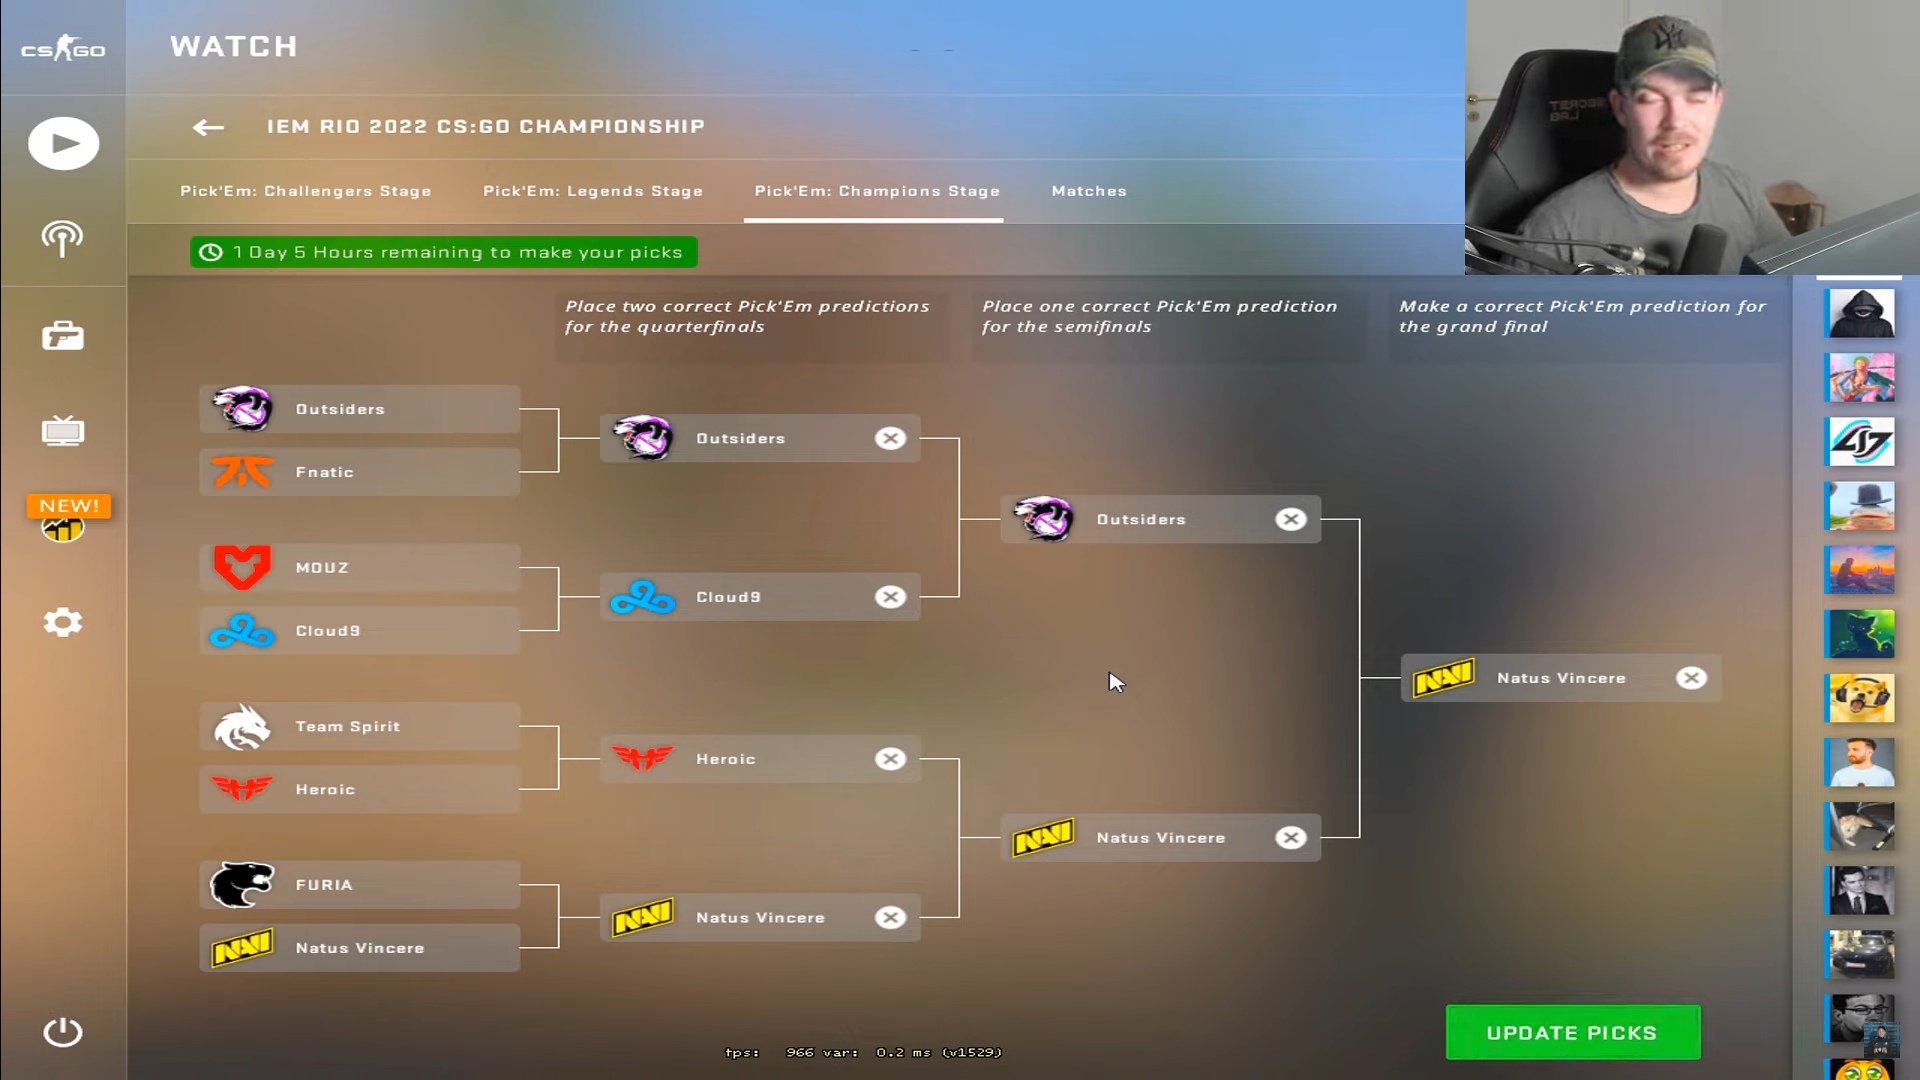Switch to Pick'Em Challengers Stage tab

[306, 190]
